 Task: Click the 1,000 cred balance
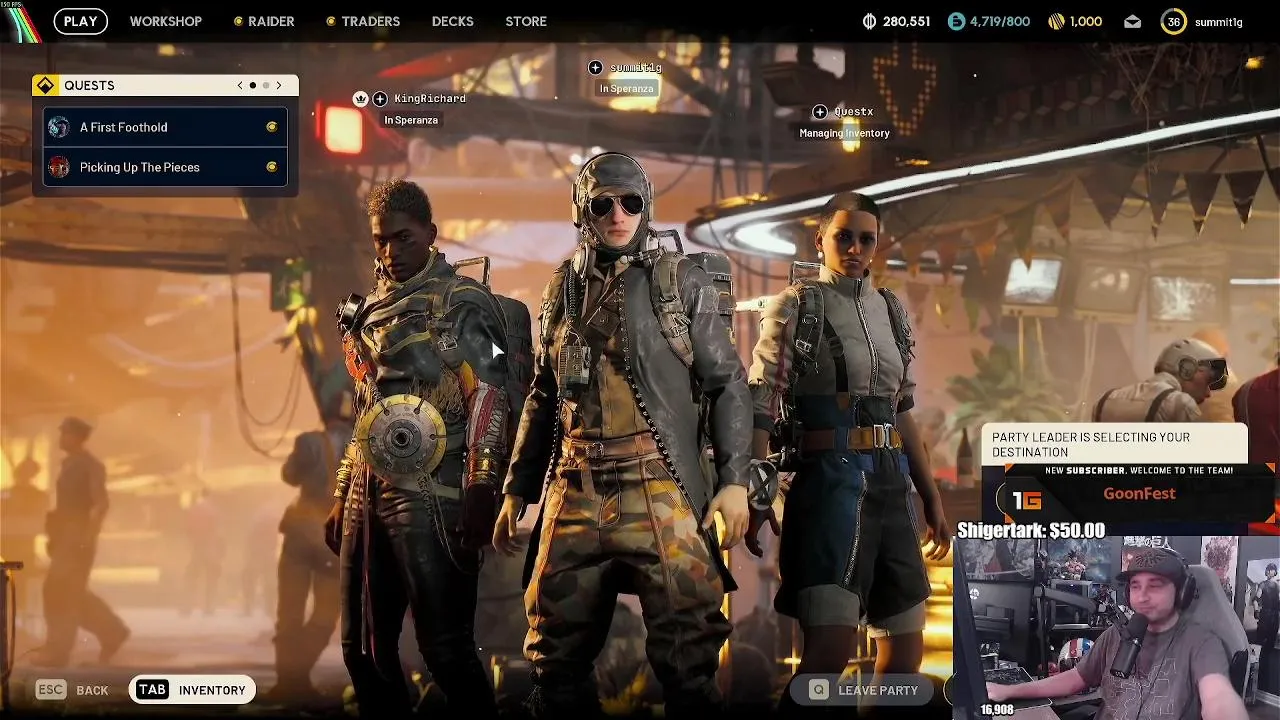1085,21
